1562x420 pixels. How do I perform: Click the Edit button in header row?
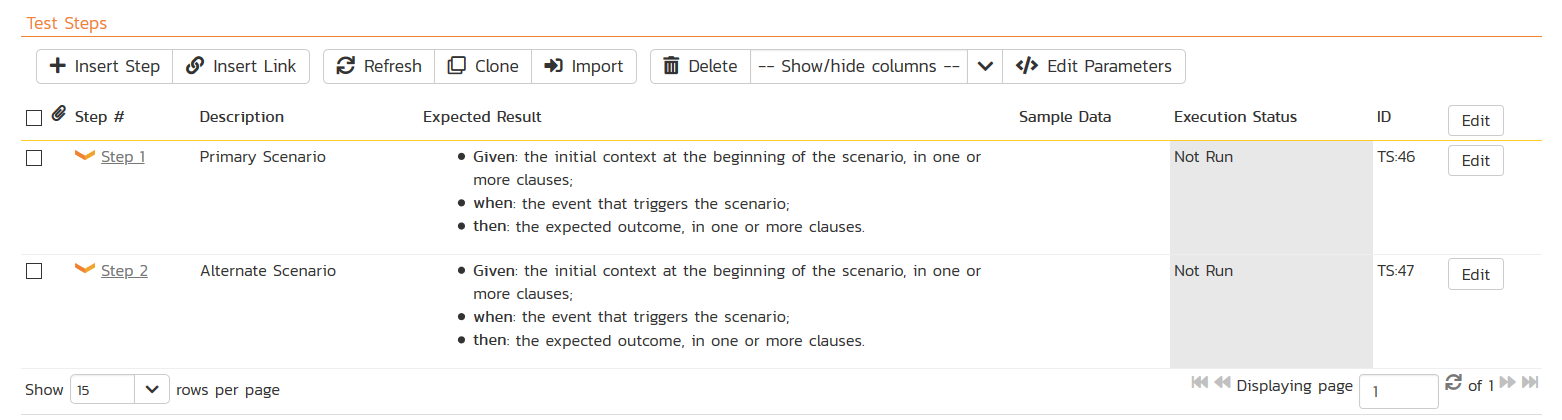[1475, 120]
